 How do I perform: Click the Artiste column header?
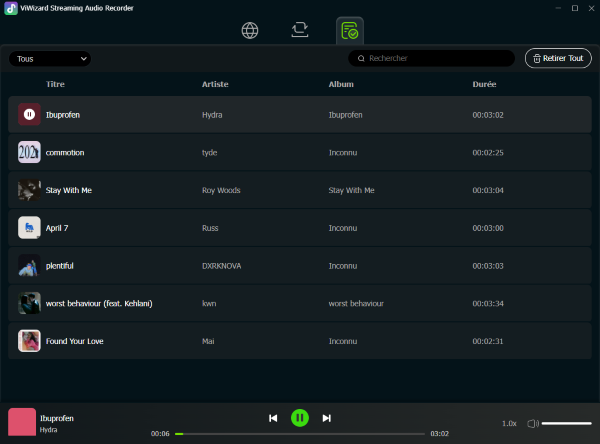coord(215,84)
